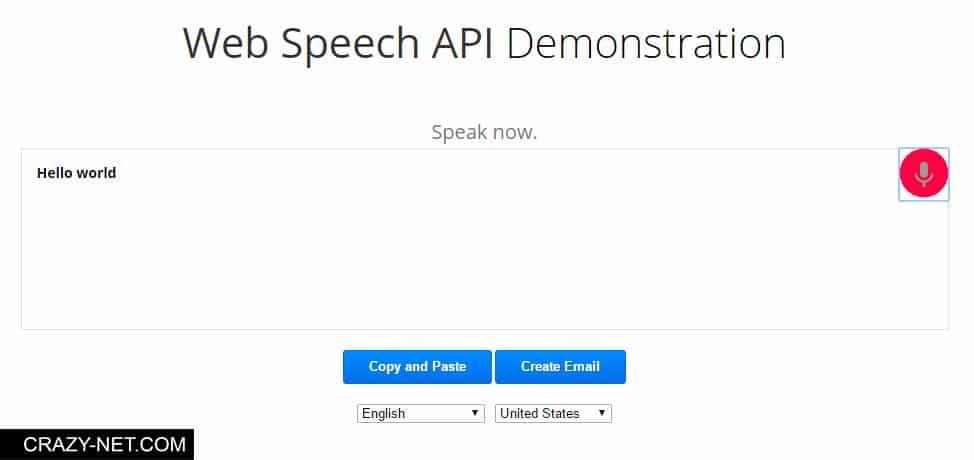Image resolution: width=974 pixels, height=460 pixels.
Task: Open the English language dropdown
Action: coord(421,413)
